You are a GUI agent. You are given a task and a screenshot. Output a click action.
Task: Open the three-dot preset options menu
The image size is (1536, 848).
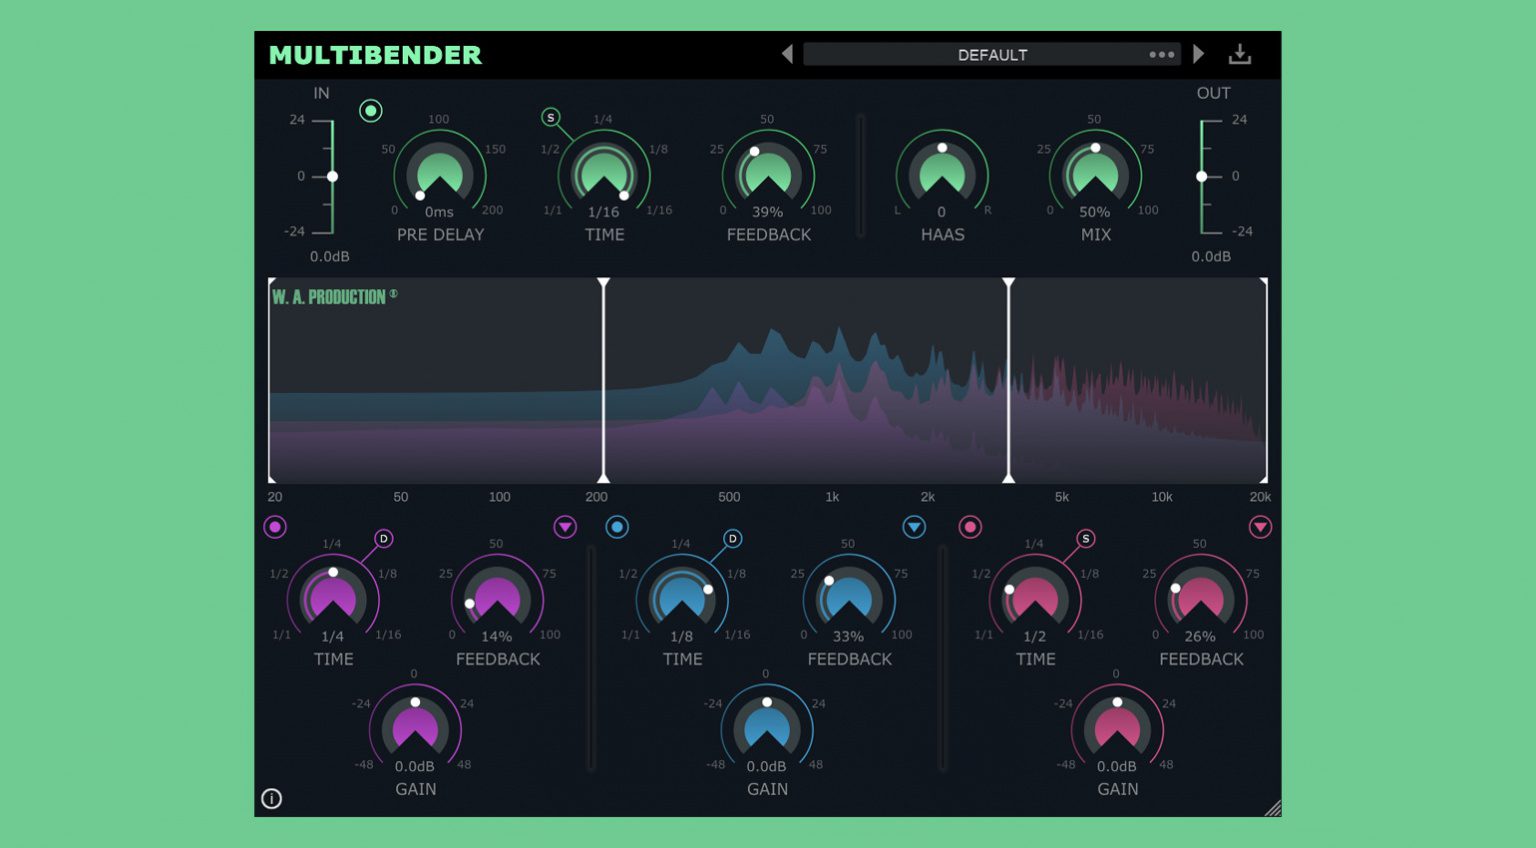pos(1161,55)
